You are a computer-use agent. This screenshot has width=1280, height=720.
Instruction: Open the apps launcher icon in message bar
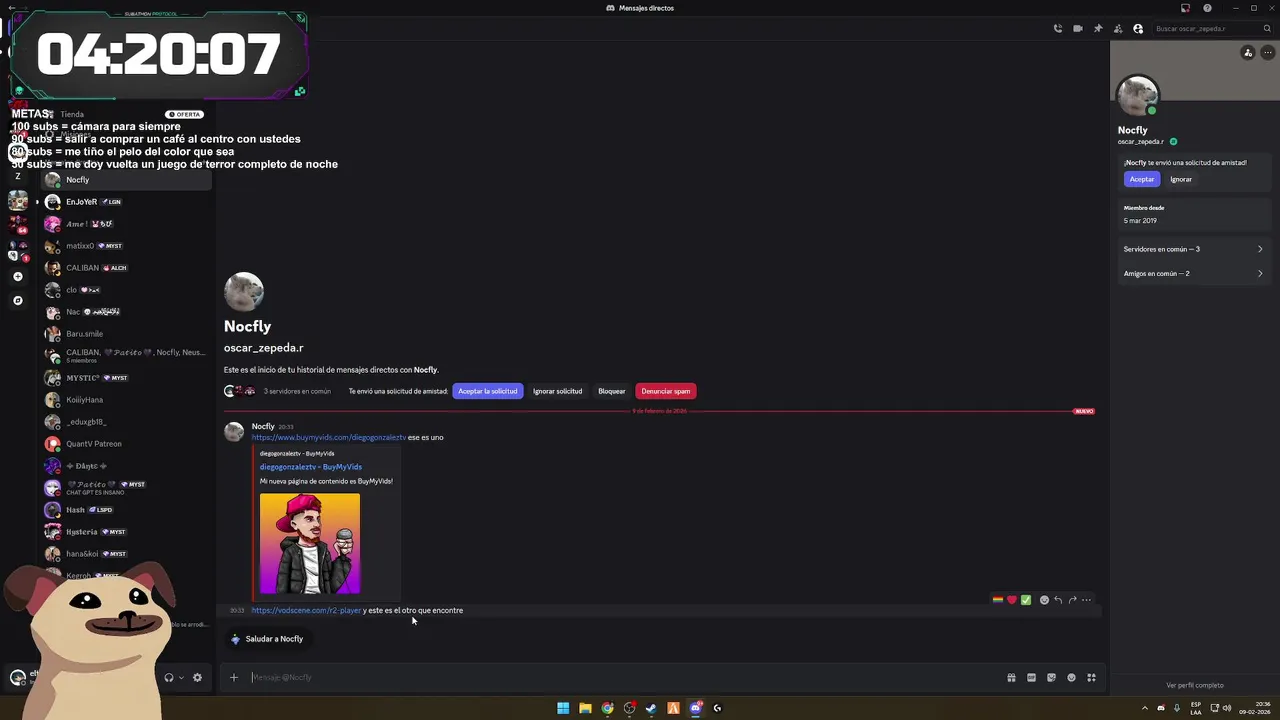coord(1091,677)
